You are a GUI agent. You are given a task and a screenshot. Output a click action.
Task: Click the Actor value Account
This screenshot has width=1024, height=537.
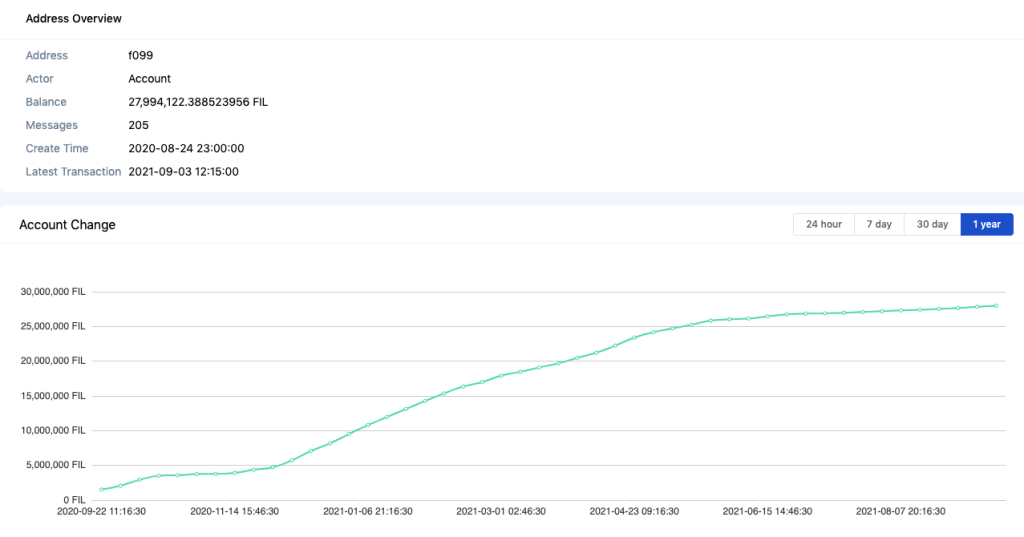pos(150,79)
